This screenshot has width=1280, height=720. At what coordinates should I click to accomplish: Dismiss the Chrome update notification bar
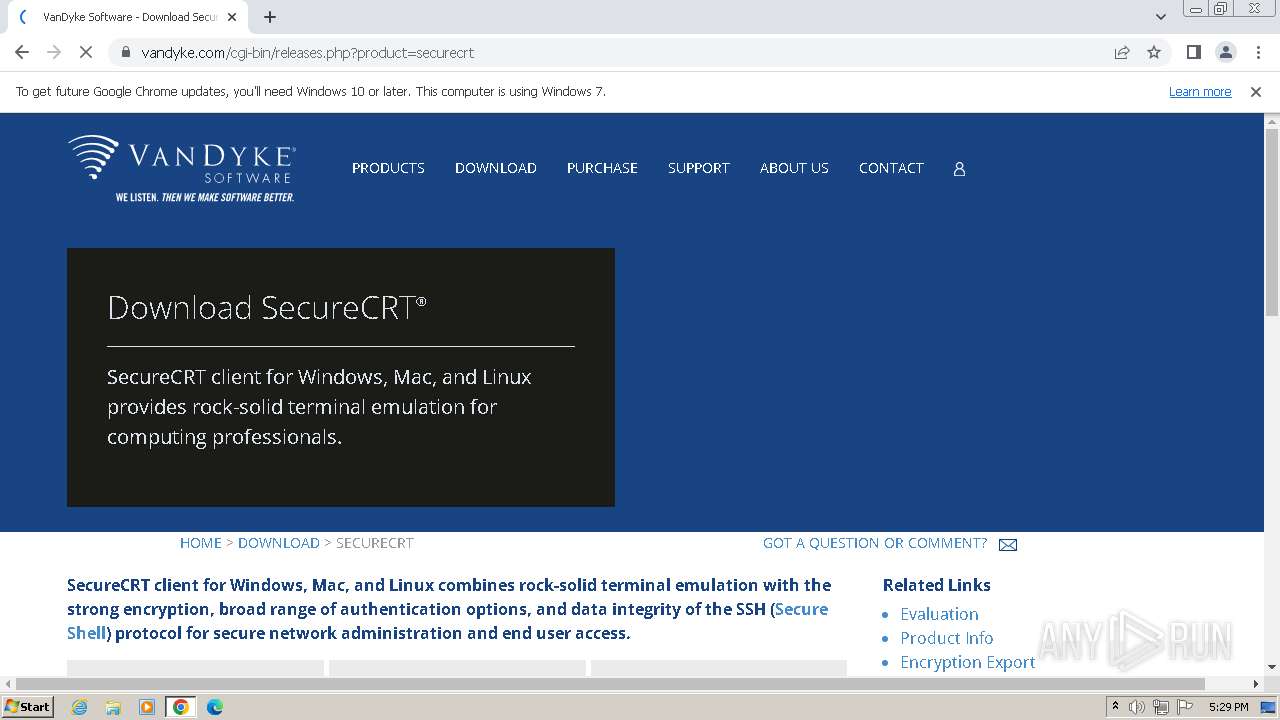[x=1256, y=91]
